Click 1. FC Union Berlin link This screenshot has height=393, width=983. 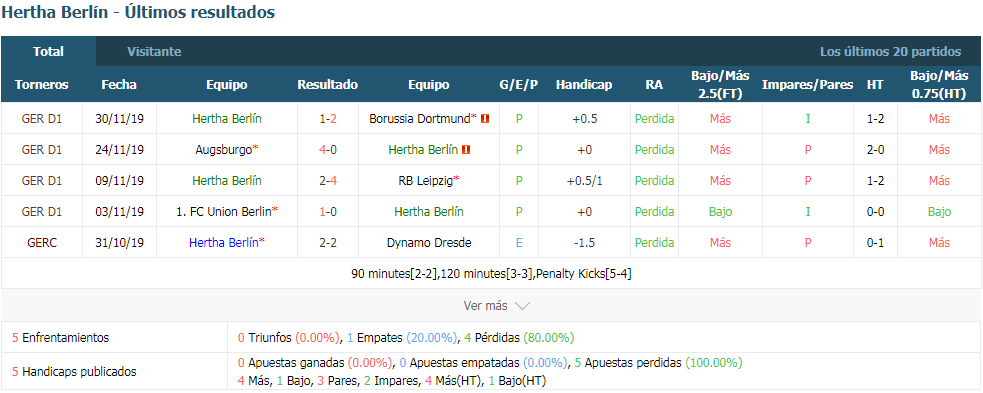pyautogui.click(x=224, y=212)
